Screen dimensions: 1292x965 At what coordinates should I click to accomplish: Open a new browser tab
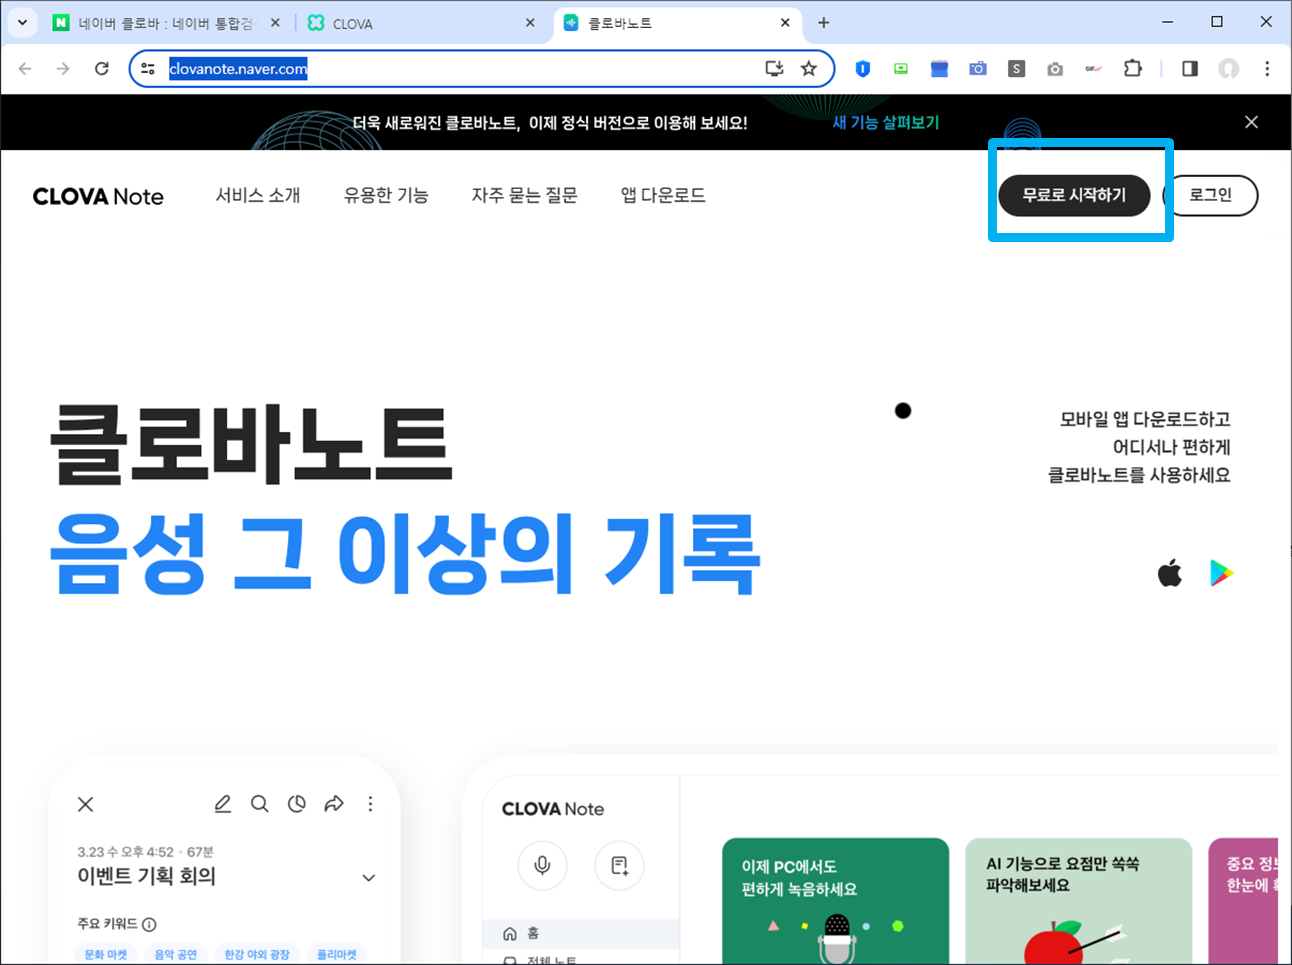tap(823, 22)
